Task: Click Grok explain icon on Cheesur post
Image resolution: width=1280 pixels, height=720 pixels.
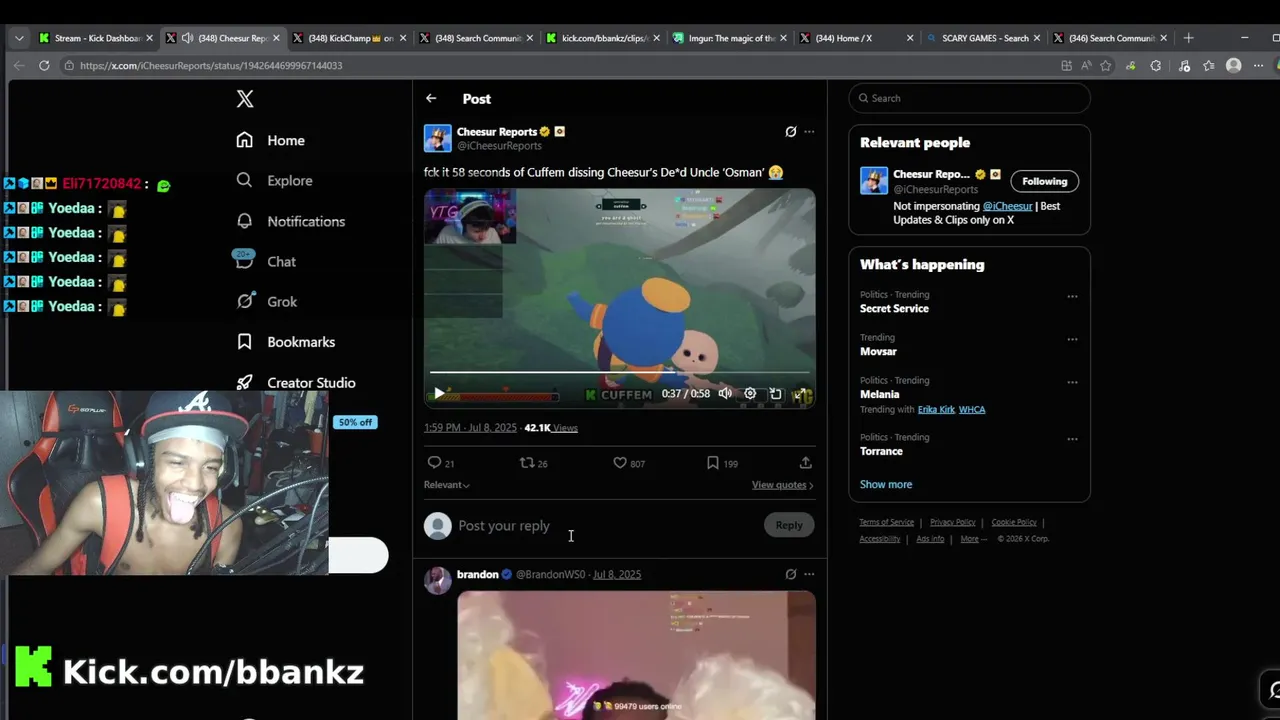Action: (x=791, y=131)
